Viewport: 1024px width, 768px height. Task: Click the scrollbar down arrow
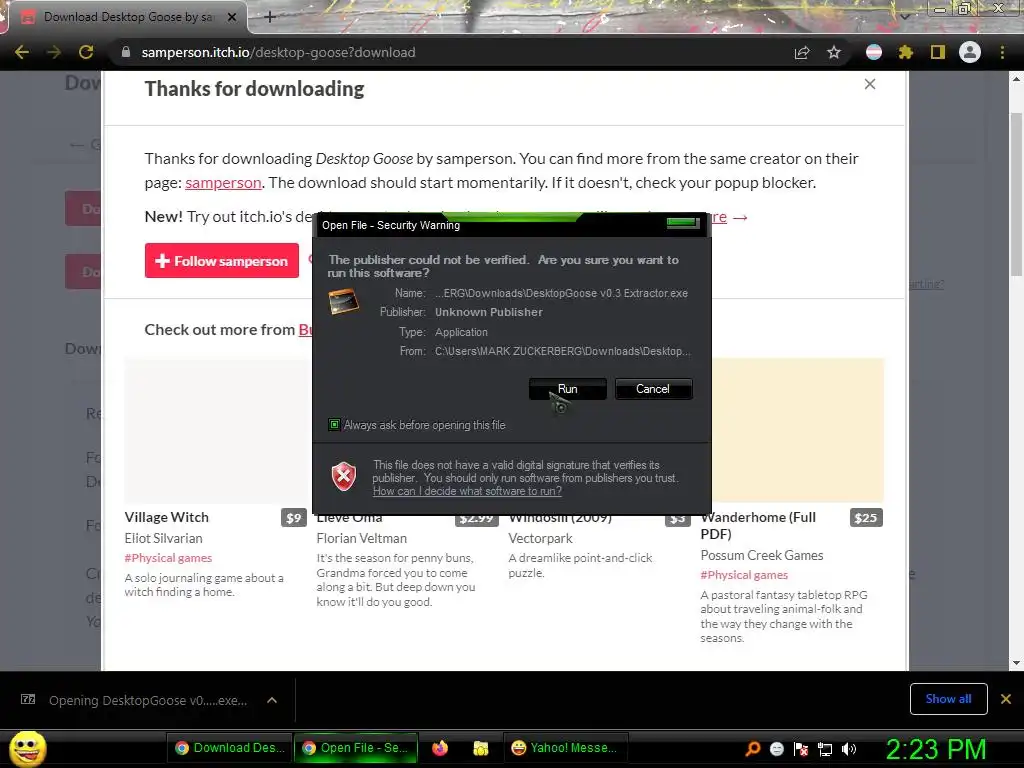click(x=1016, y=663)
